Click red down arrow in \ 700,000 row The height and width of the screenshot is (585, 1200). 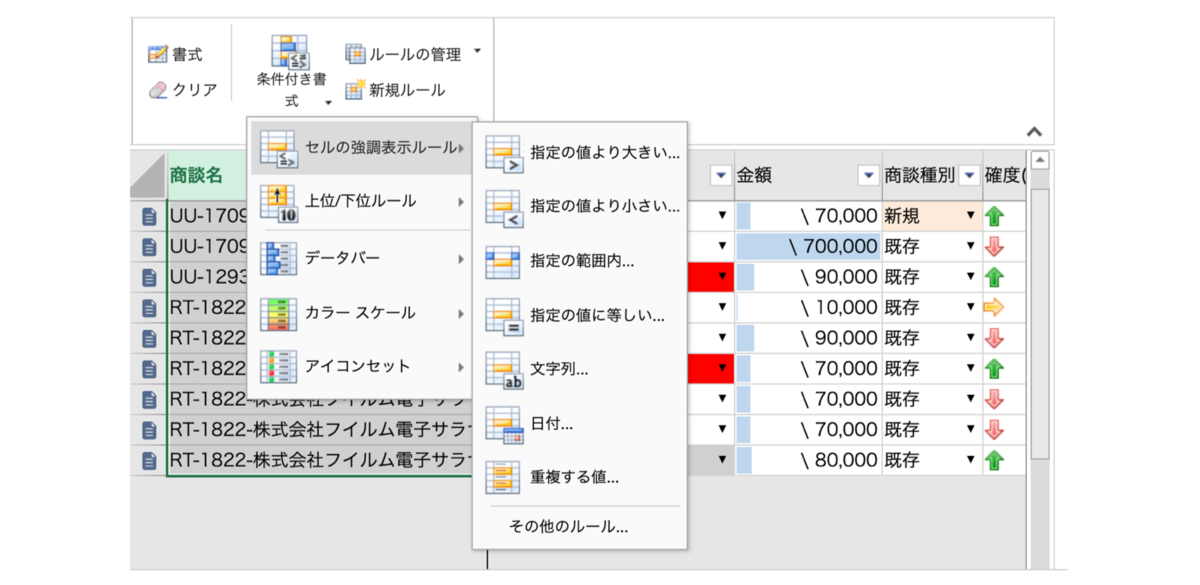click(994, 247)
